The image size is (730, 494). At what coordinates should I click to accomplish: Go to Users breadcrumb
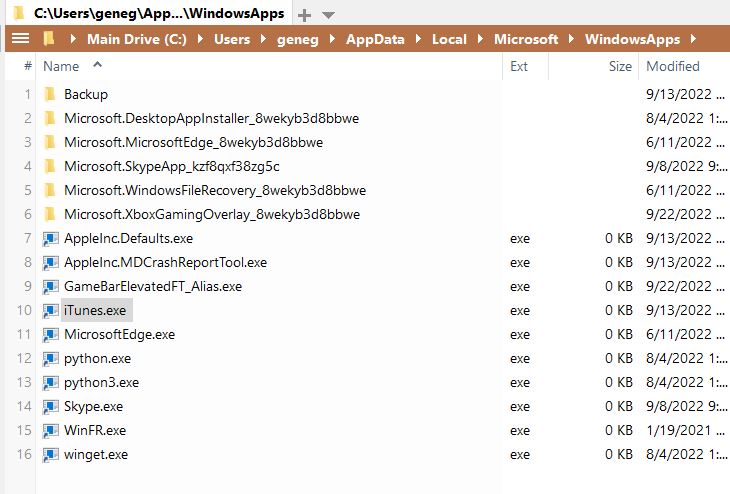tap(232, 39)
